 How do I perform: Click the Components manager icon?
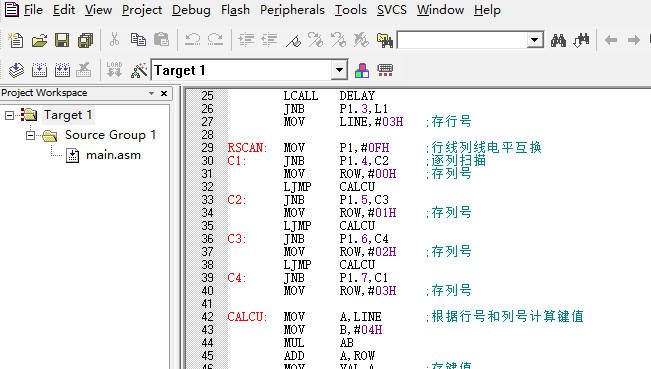pyautogui.click(x=362, y=70)
